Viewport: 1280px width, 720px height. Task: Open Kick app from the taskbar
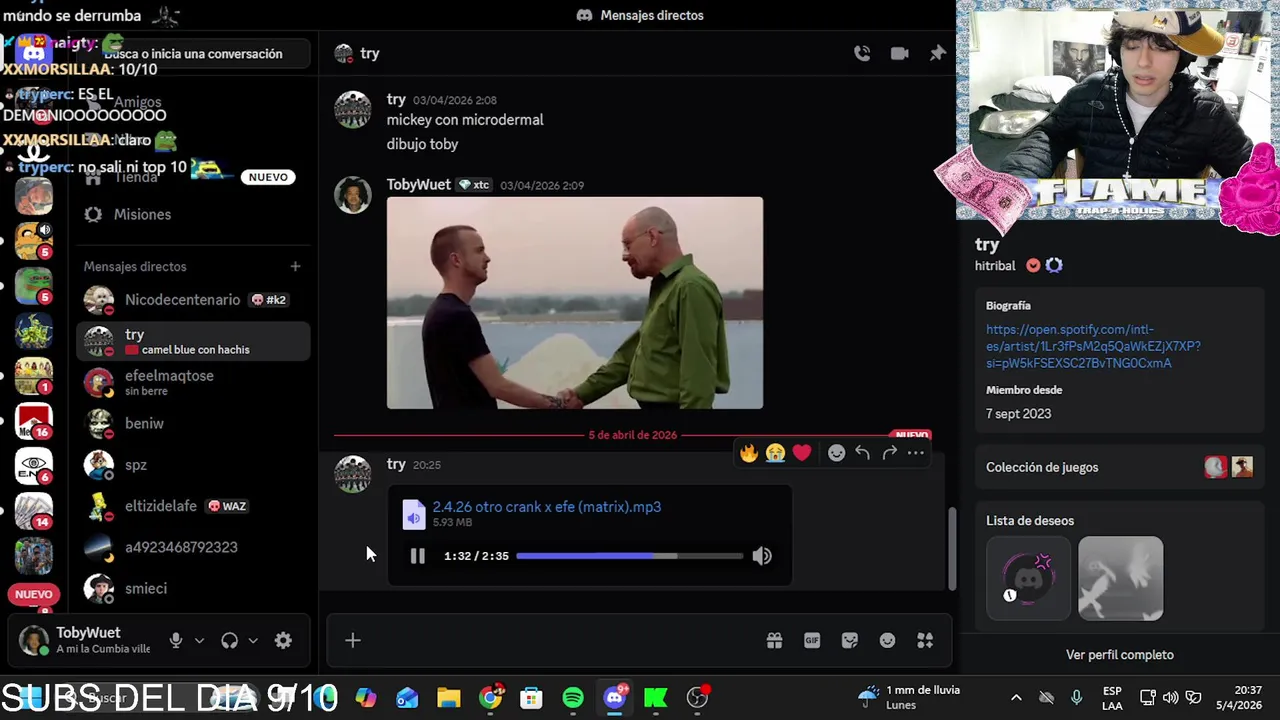[656, 698]
